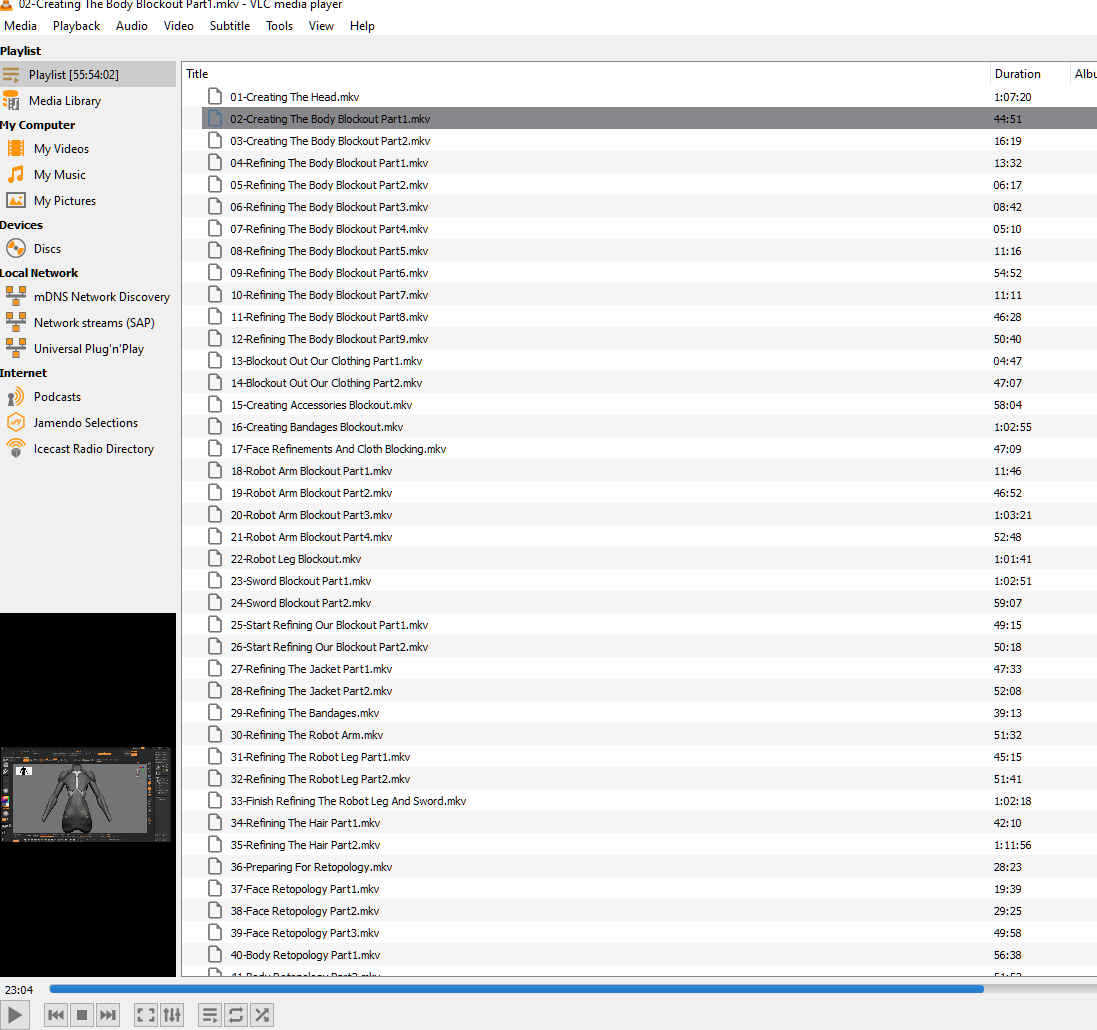Open Podcasts under Internet
Screen dimensions: 1097x1030
click(88, 397)
